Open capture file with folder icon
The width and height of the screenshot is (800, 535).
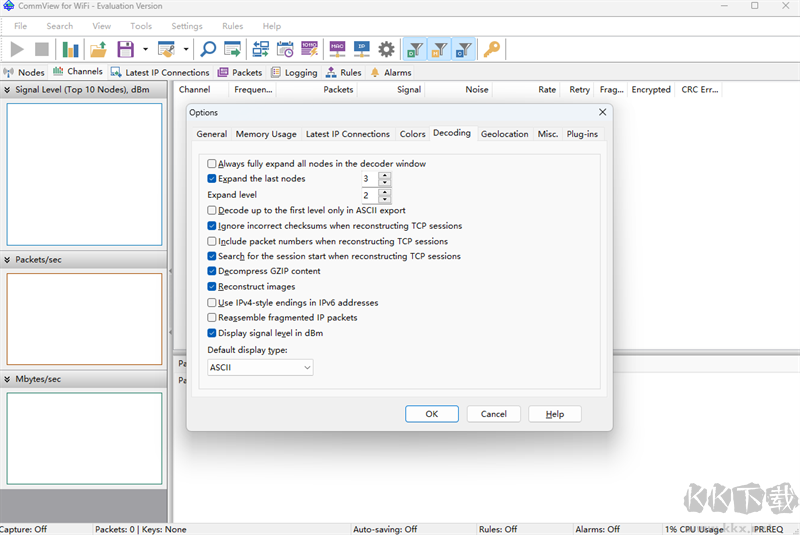click(x=98, y=49)
